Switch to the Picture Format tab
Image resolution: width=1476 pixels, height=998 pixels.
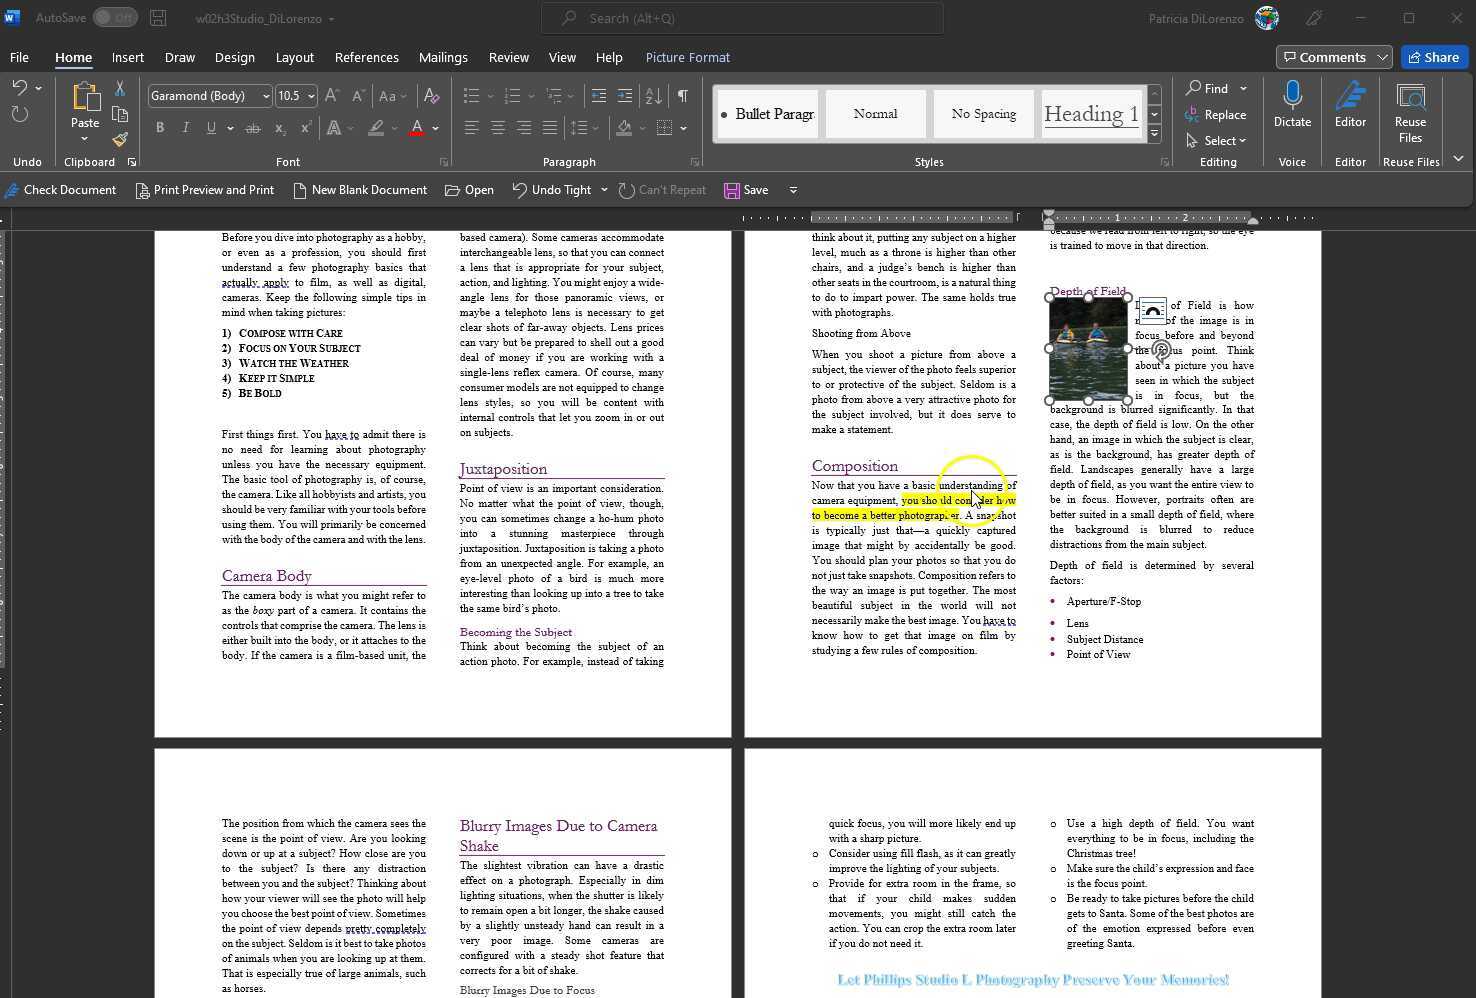tap(687, 57)
